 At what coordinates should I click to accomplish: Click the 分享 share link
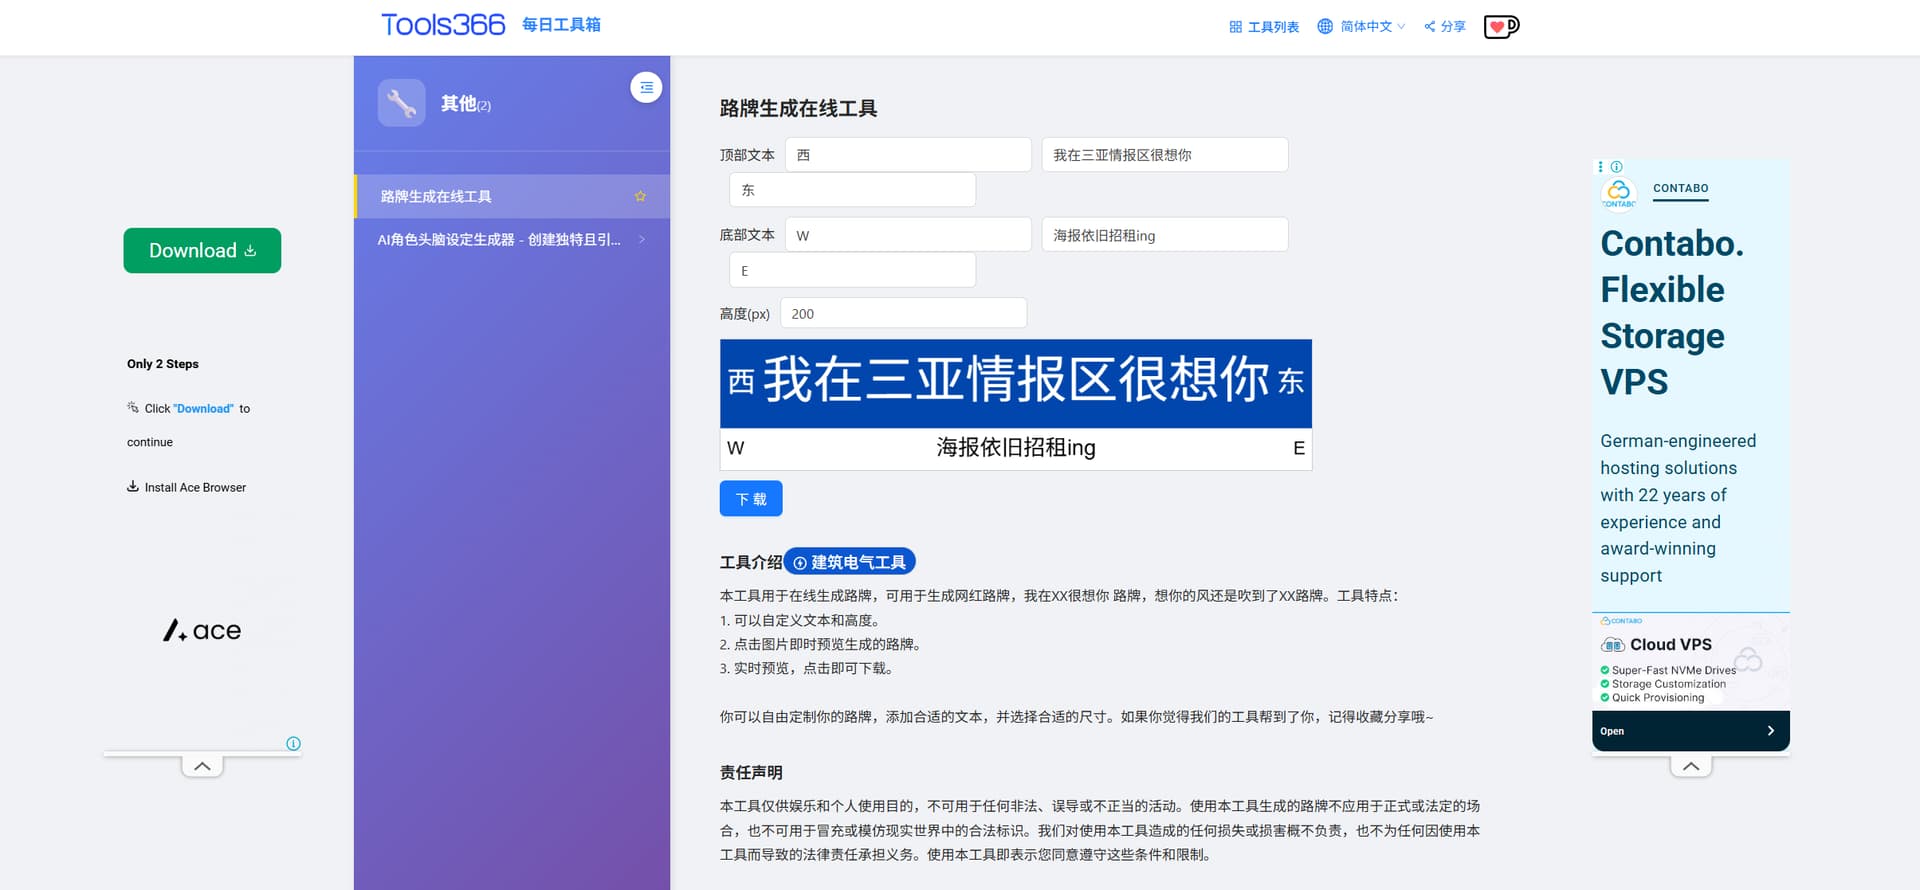[1445, 26]
